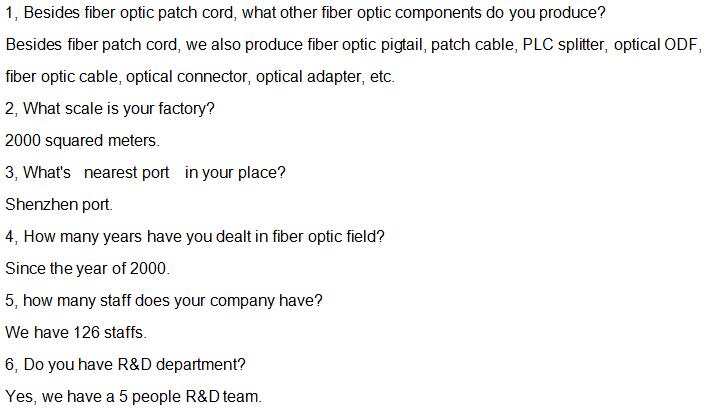Click 'Besides fiber patch cord' answer beginning
The height and width of the screenshot is (410, 713).
click(x=92, y=45)
